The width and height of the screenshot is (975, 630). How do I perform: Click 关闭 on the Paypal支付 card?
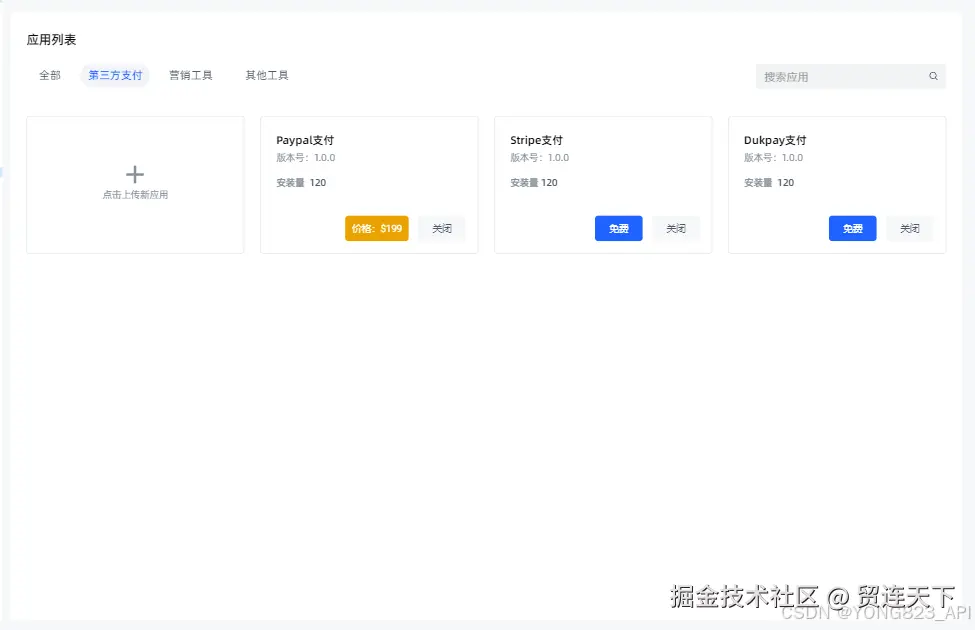click(442, 228)
